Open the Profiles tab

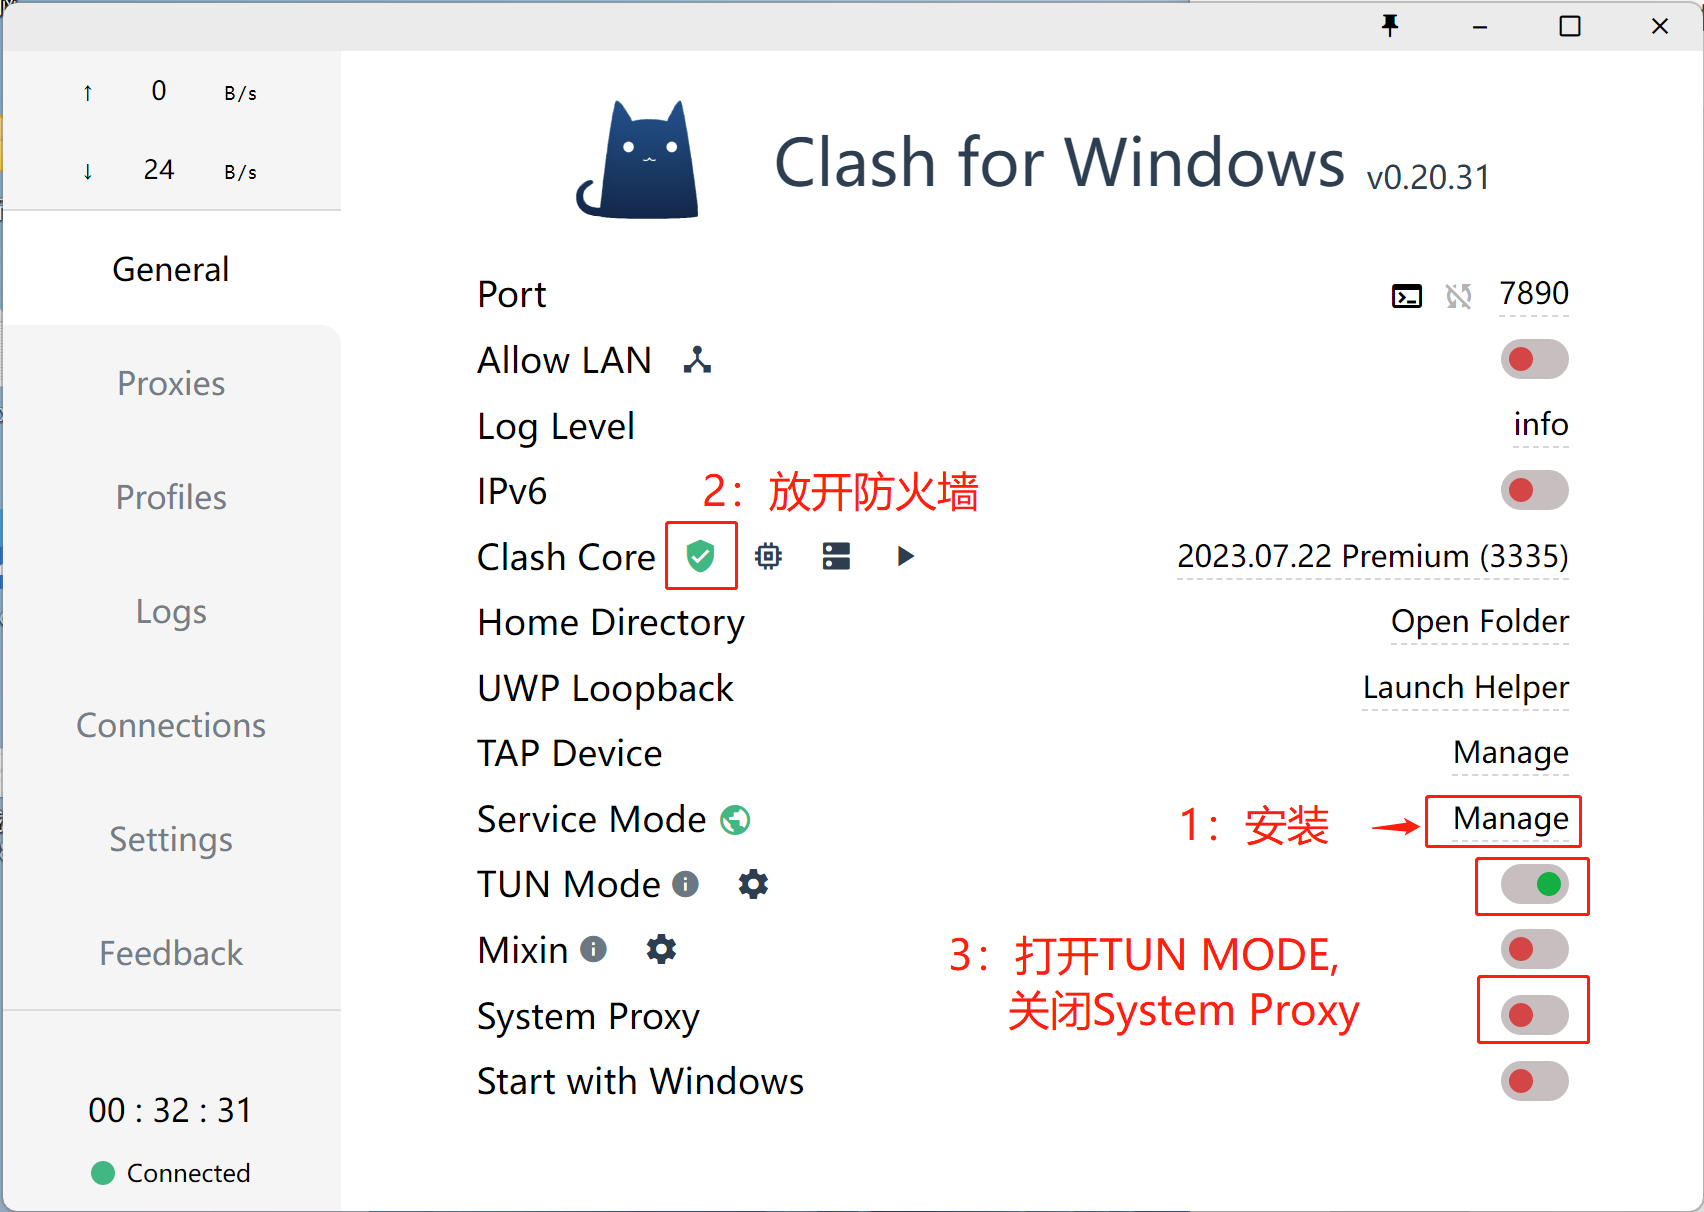click(171, 497)
